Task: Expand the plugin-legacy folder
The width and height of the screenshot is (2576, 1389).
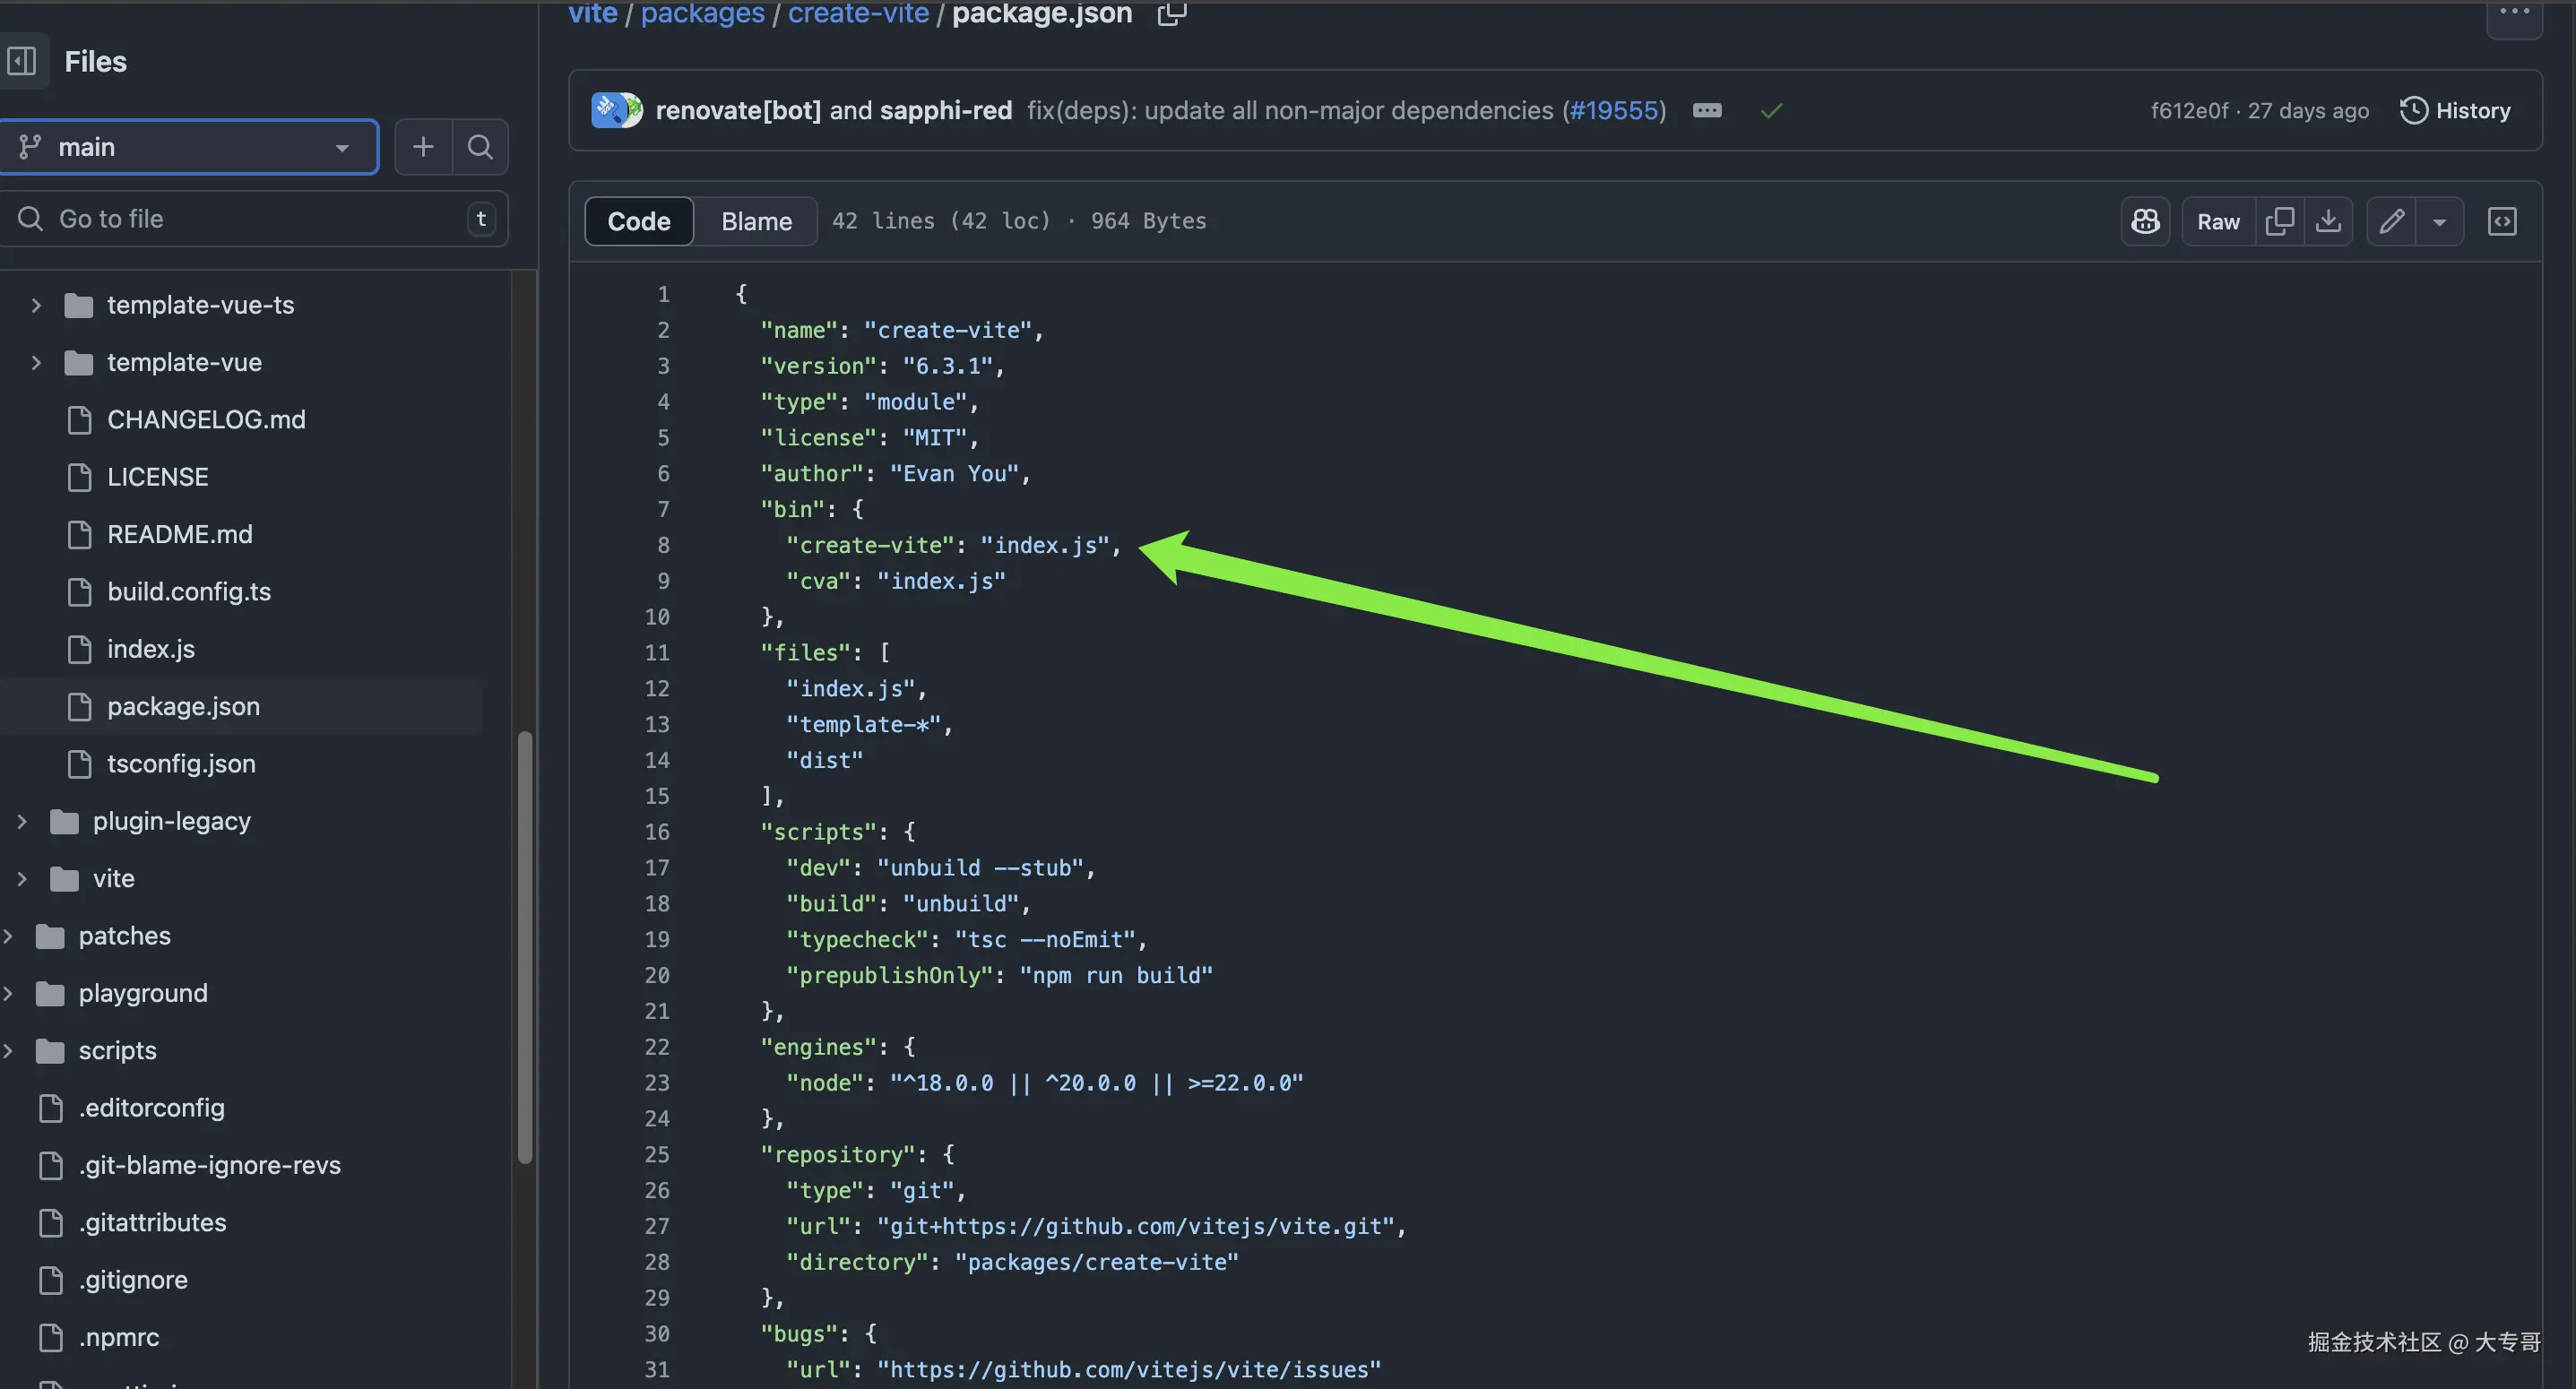Action: 22,821
